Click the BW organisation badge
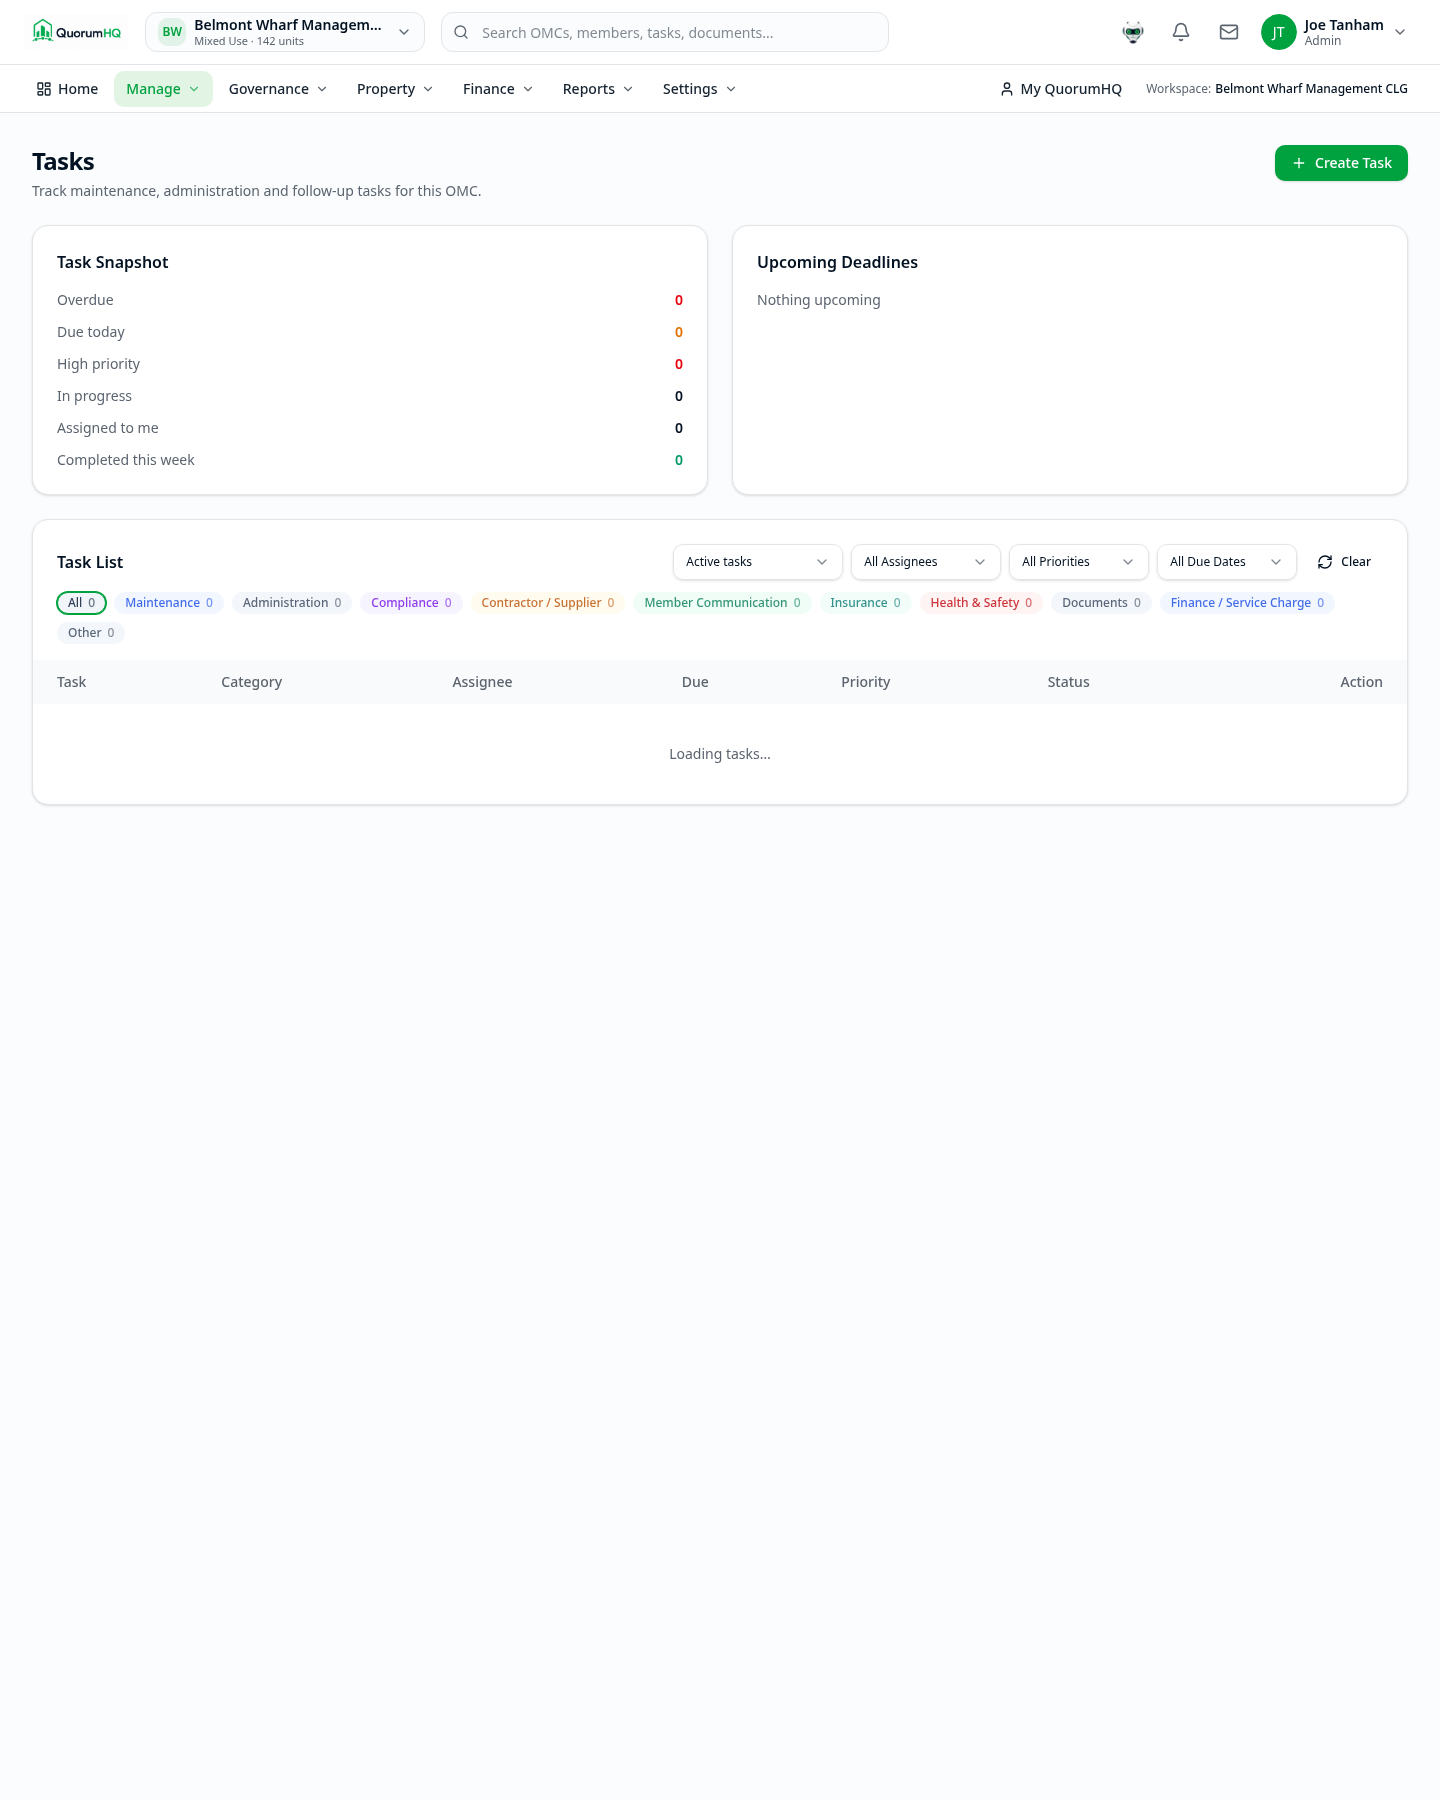 (172, 32)
